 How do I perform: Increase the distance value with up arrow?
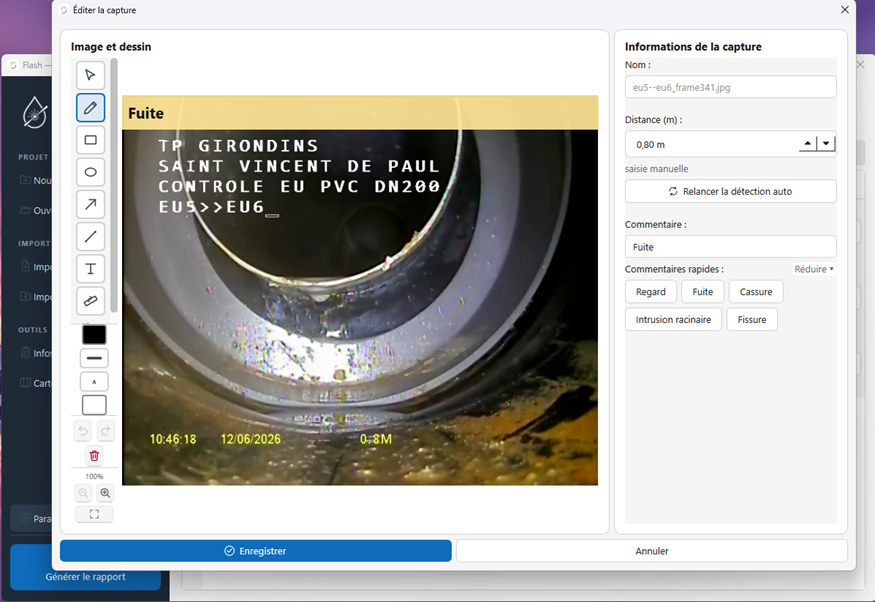(x=807, y=144)
